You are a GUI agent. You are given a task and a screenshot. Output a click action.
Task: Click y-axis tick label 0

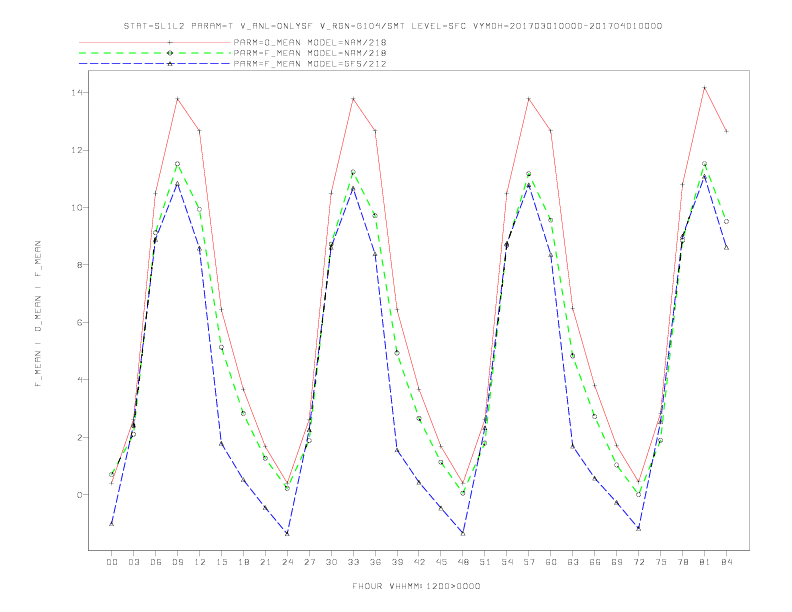click(x=79, y=495)
